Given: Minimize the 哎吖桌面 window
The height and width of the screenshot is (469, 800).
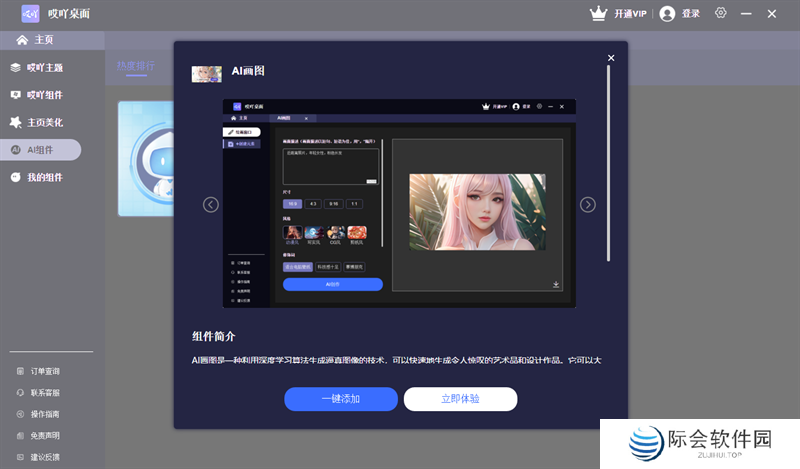Looking at the screenshot, I should [746, 14].
